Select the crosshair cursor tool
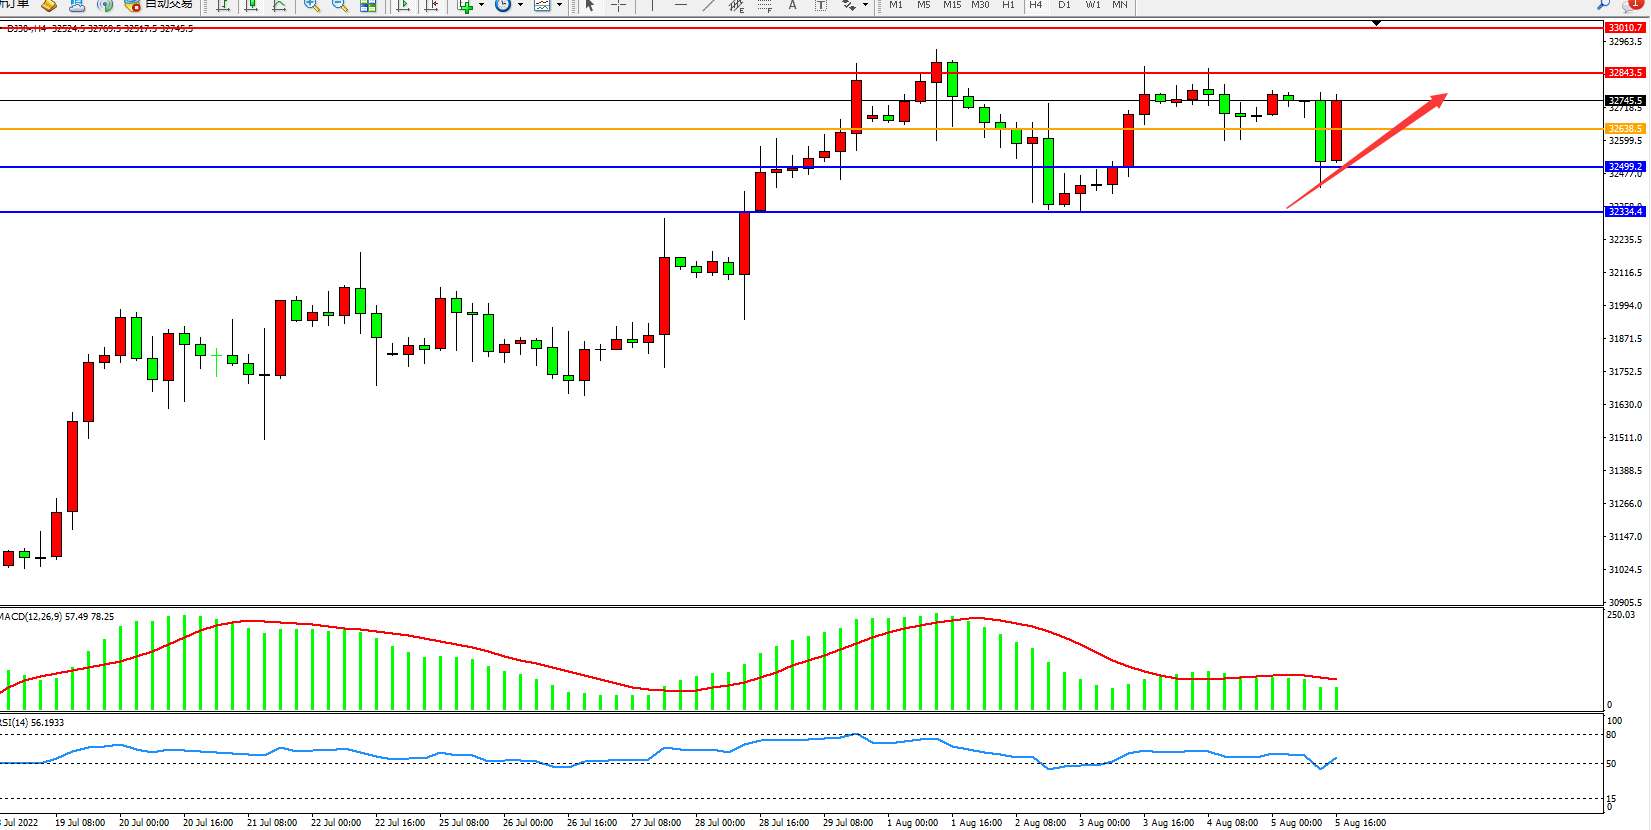Viewport: 1651px width, 830px height. (618, 5)
